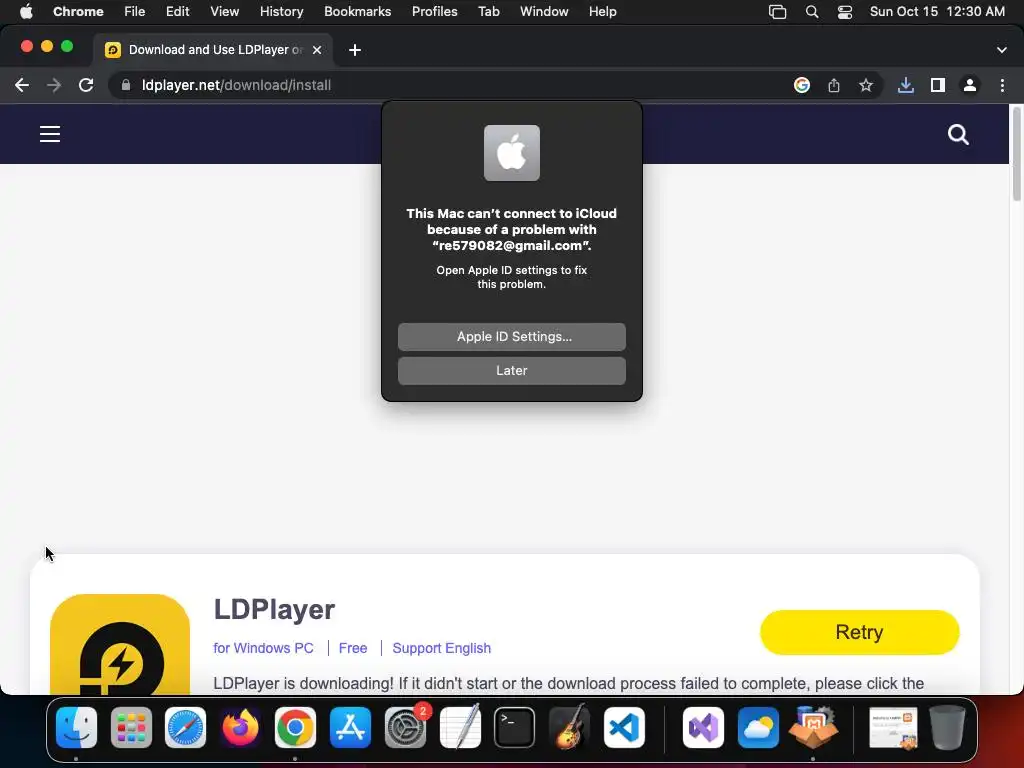Click the Support English link
The width and height of the screenshot is (1024, 768).
(441, 648)
